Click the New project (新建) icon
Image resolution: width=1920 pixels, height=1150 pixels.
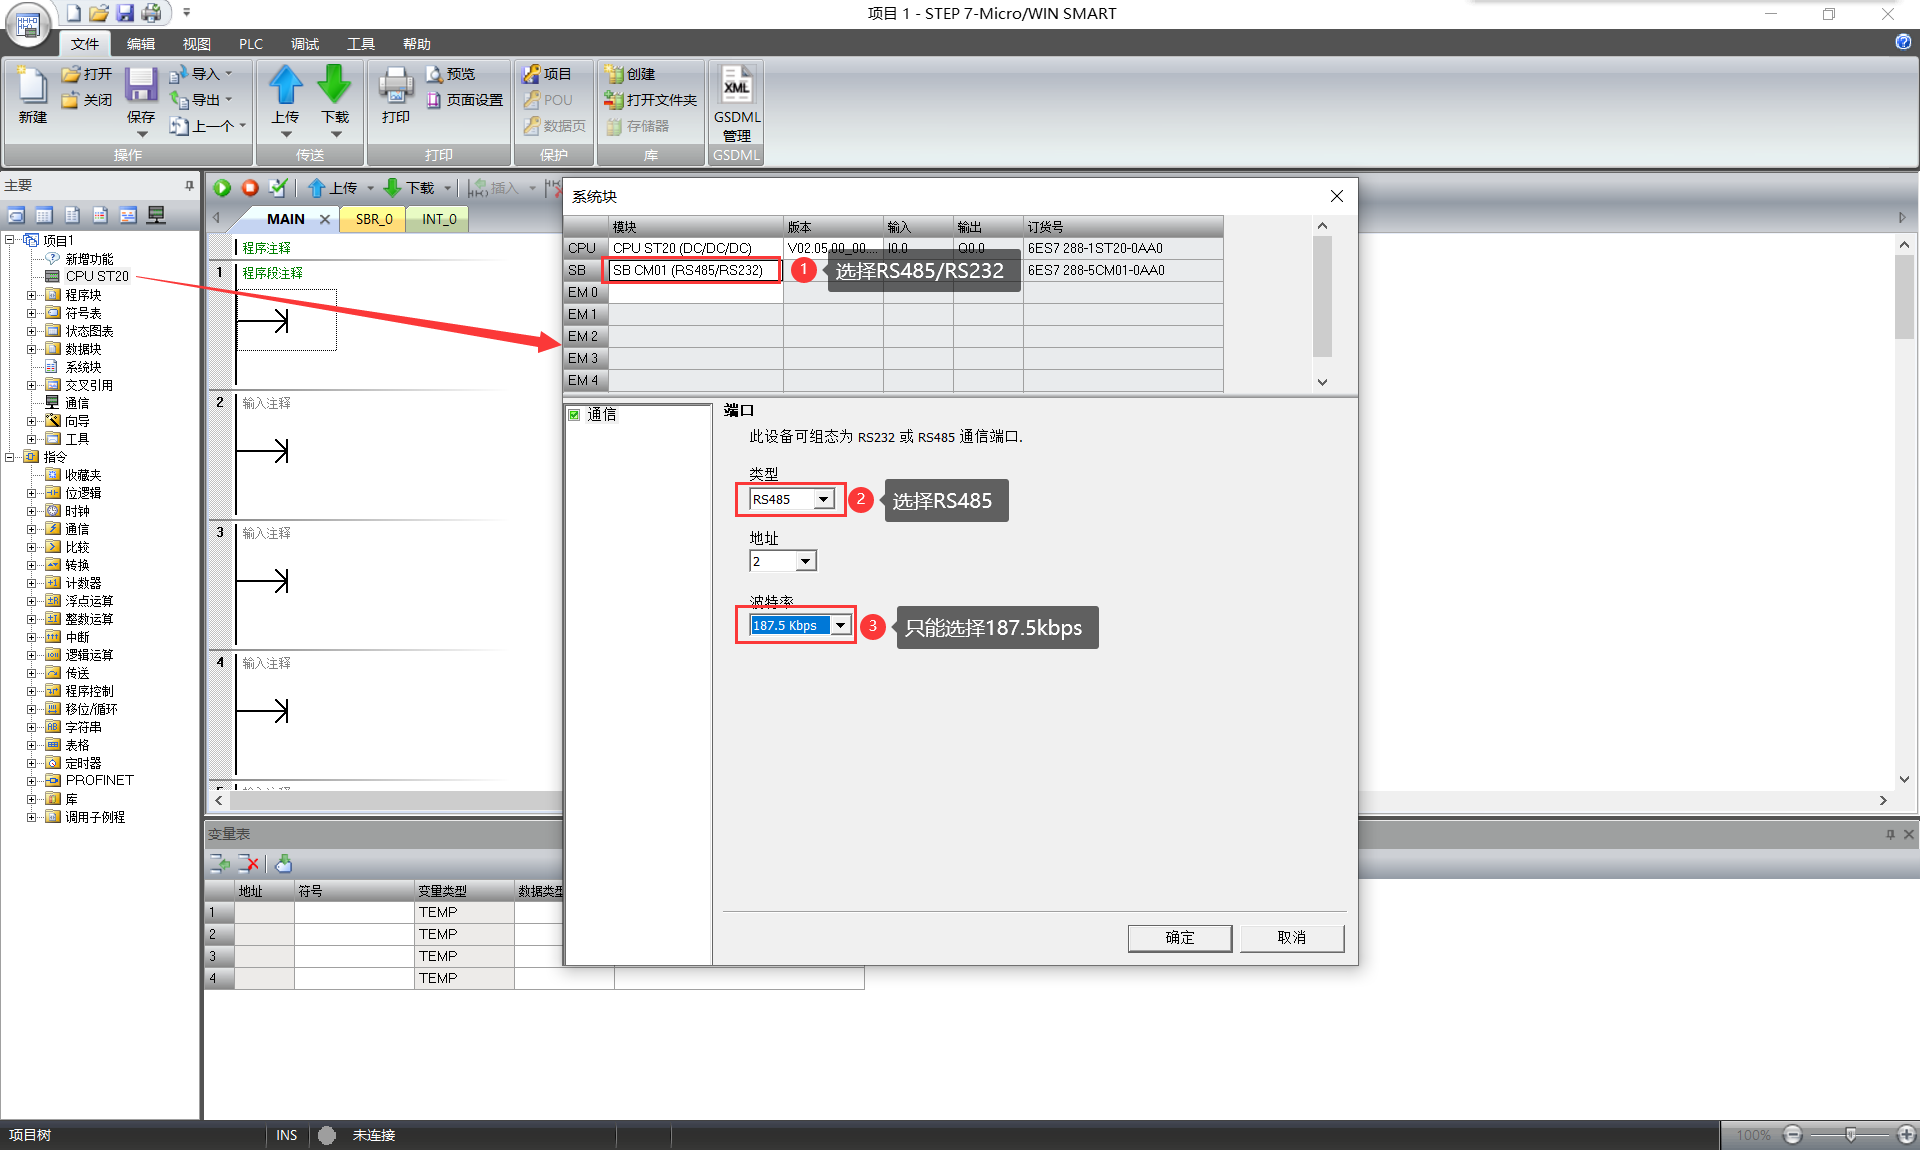click(x=32, y=86)
